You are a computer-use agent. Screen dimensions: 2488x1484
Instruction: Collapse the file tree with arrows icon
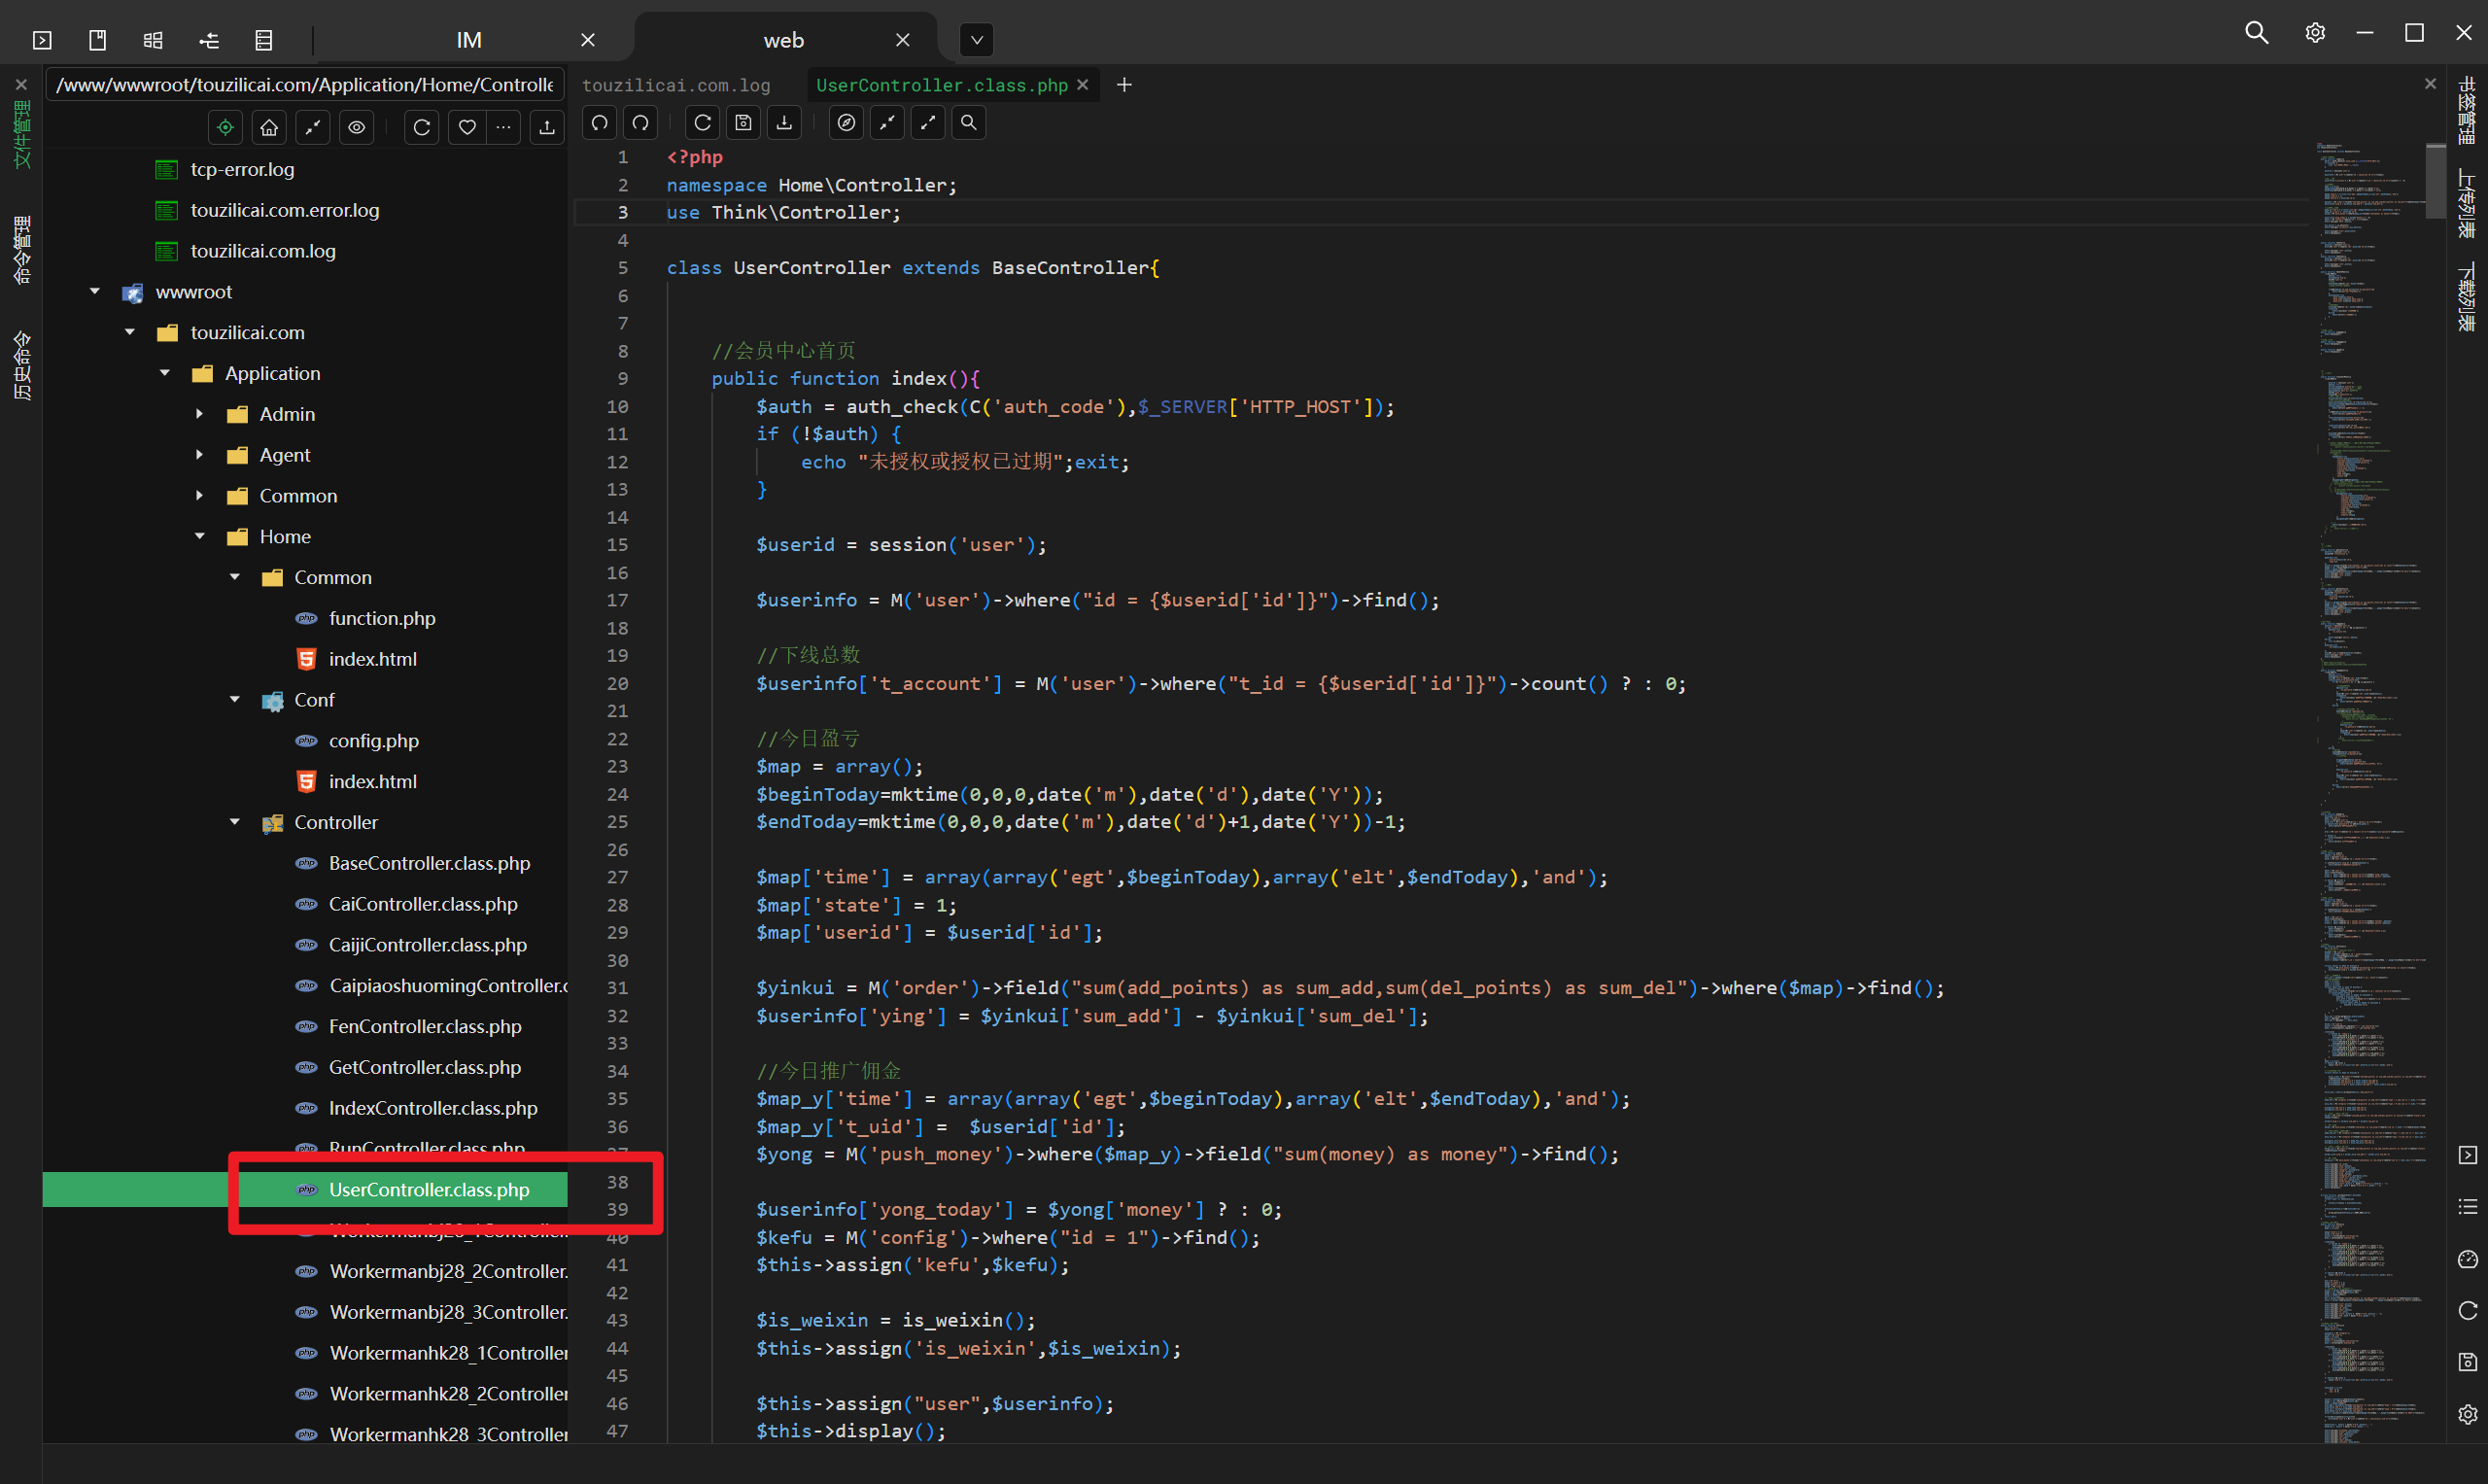(313, 127)
